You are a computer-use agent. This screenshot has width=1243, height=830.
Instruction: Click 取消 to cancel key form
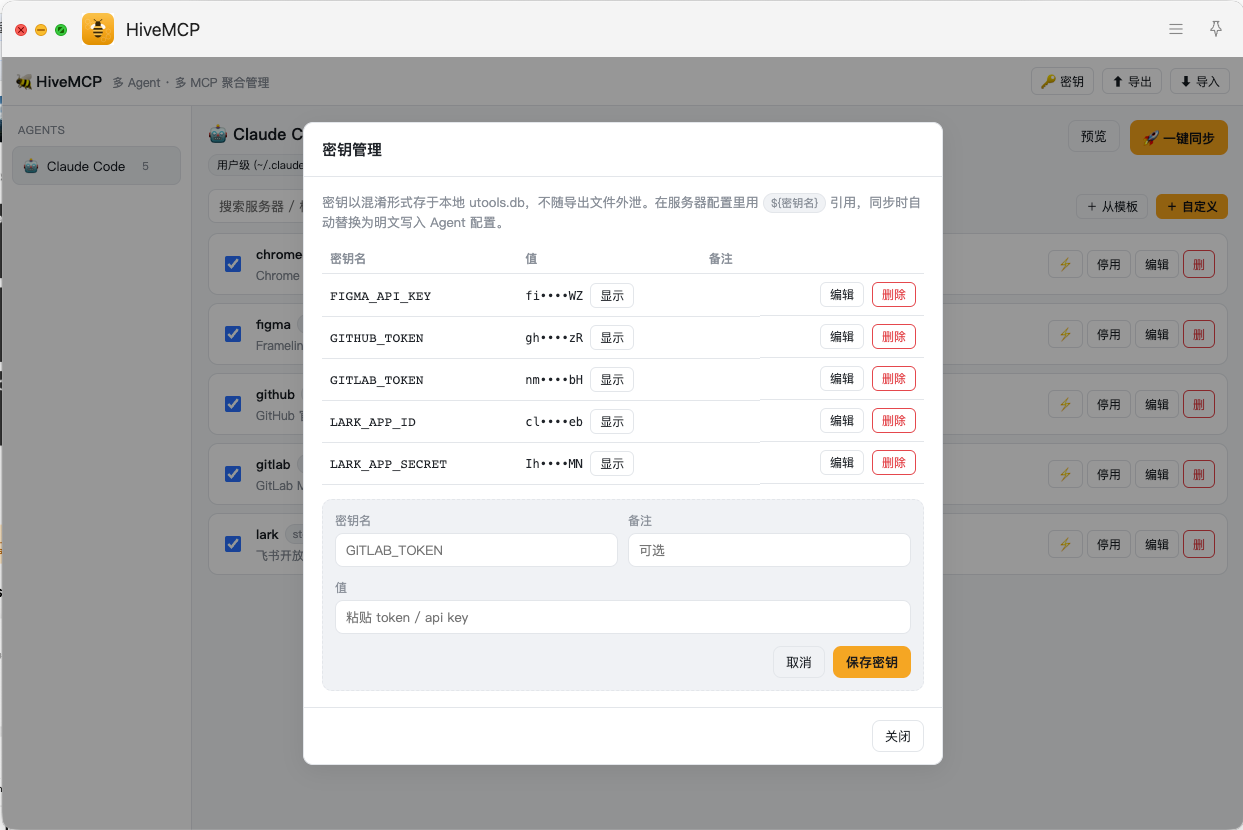(x=799, y=662)
